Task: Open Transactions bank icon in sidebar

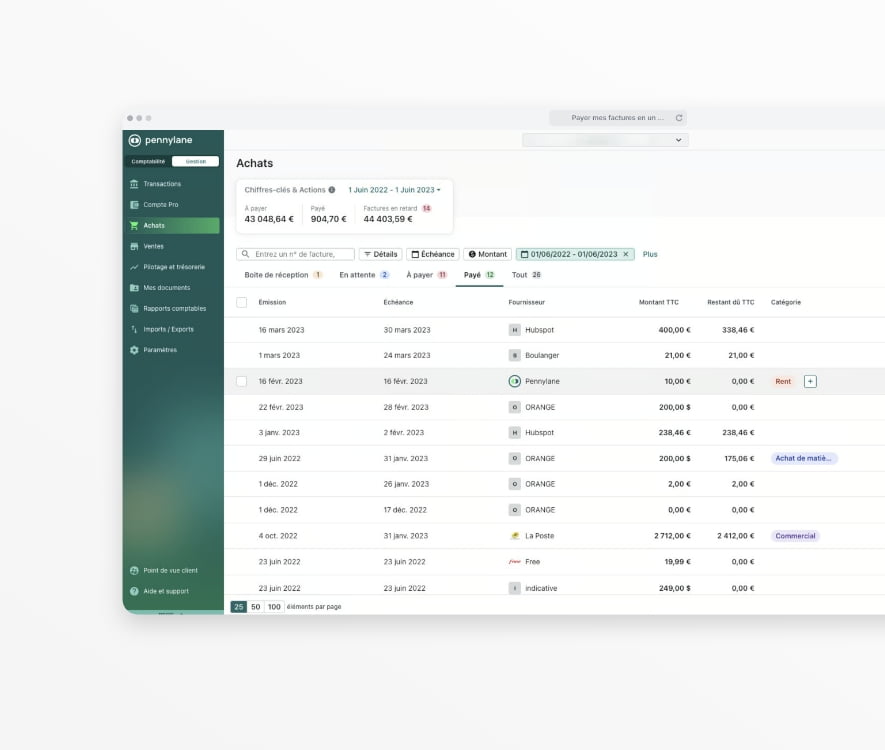Action: 134,184
